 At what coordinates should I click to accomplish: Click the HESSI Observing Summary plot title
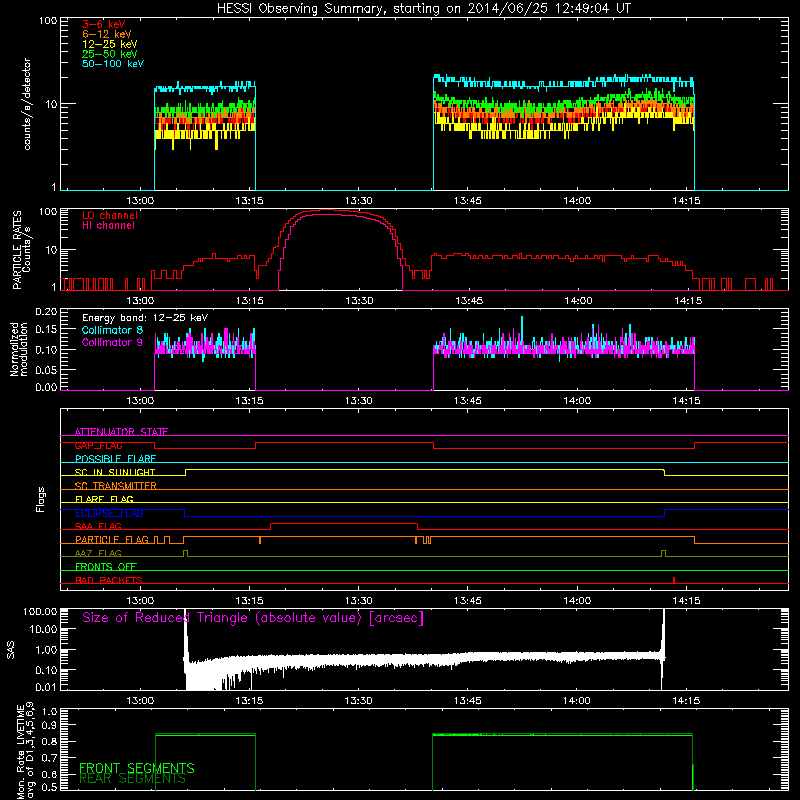423,9
